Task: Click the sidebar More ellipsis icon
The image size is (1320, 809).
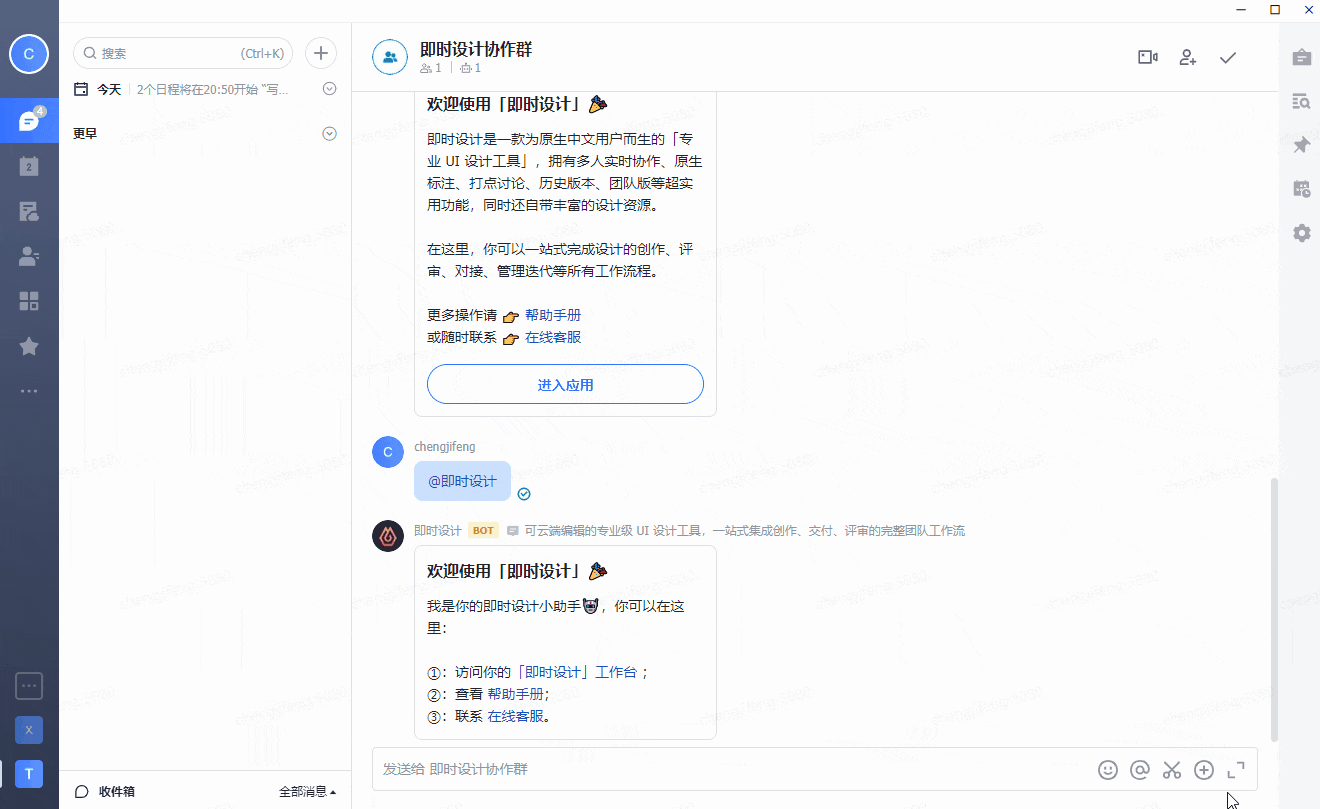Action: 29,391
